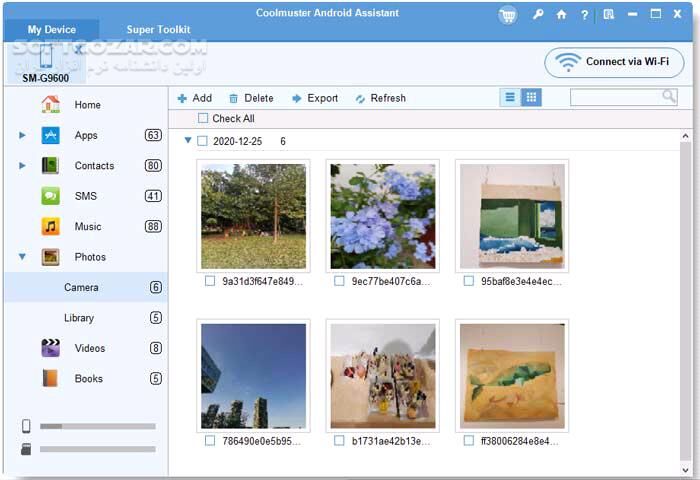Click Connect via Wi-Fi button

(x=614, y=62)
